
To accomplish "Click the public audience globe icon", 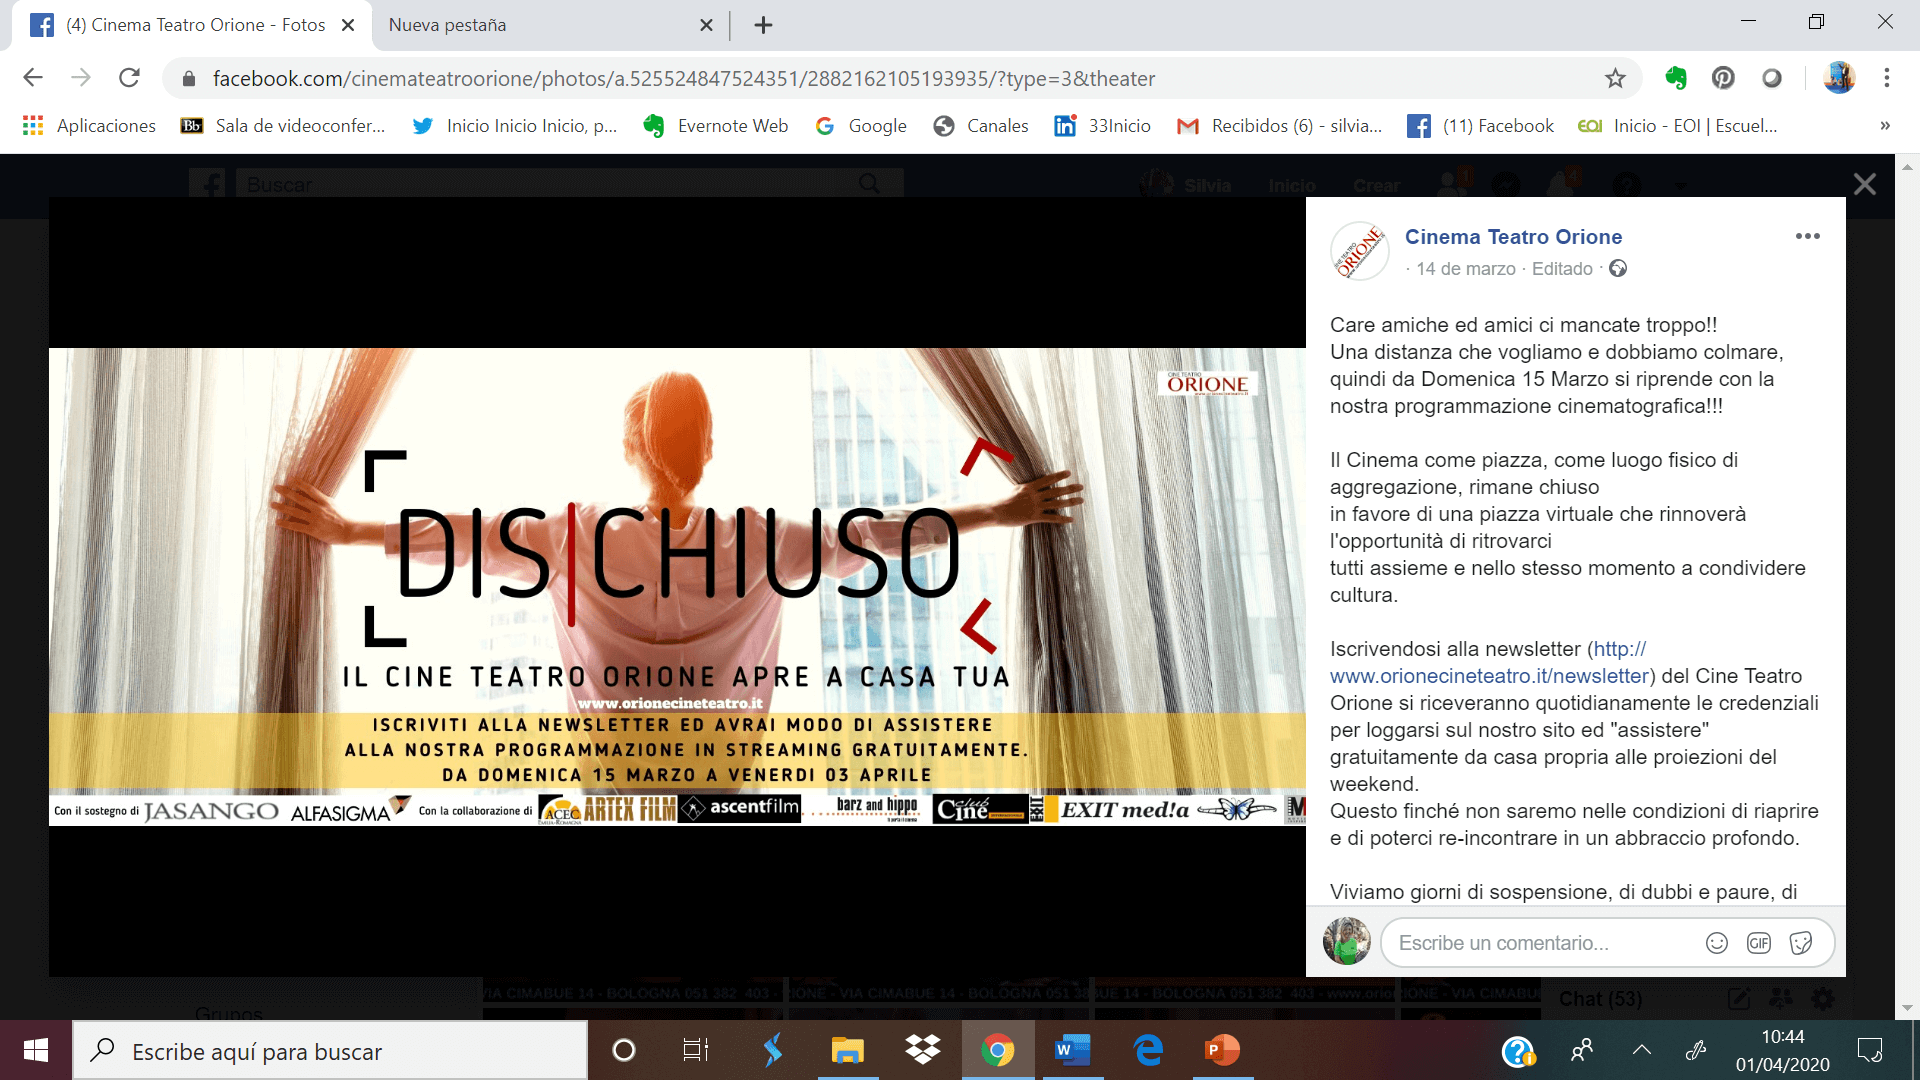I will [1618, 269].
